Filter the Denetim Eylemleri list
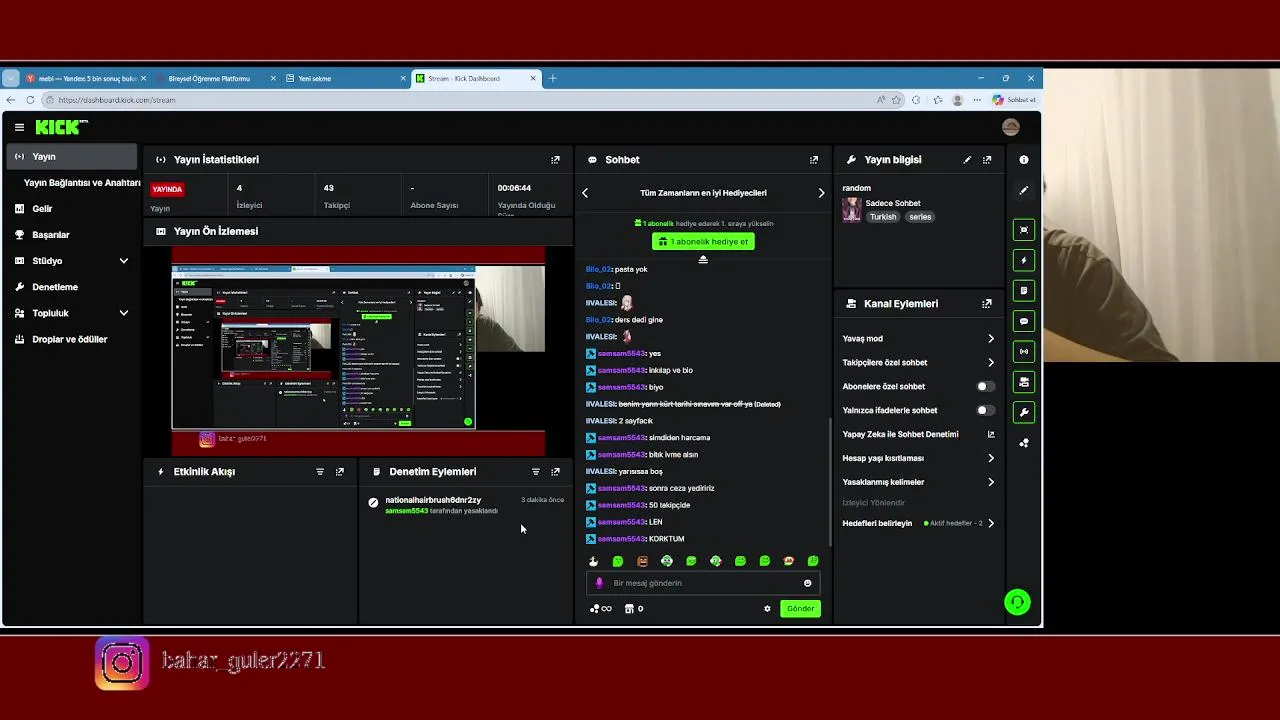The height and width of the screenshot is (720, 1280). [536, 472]
